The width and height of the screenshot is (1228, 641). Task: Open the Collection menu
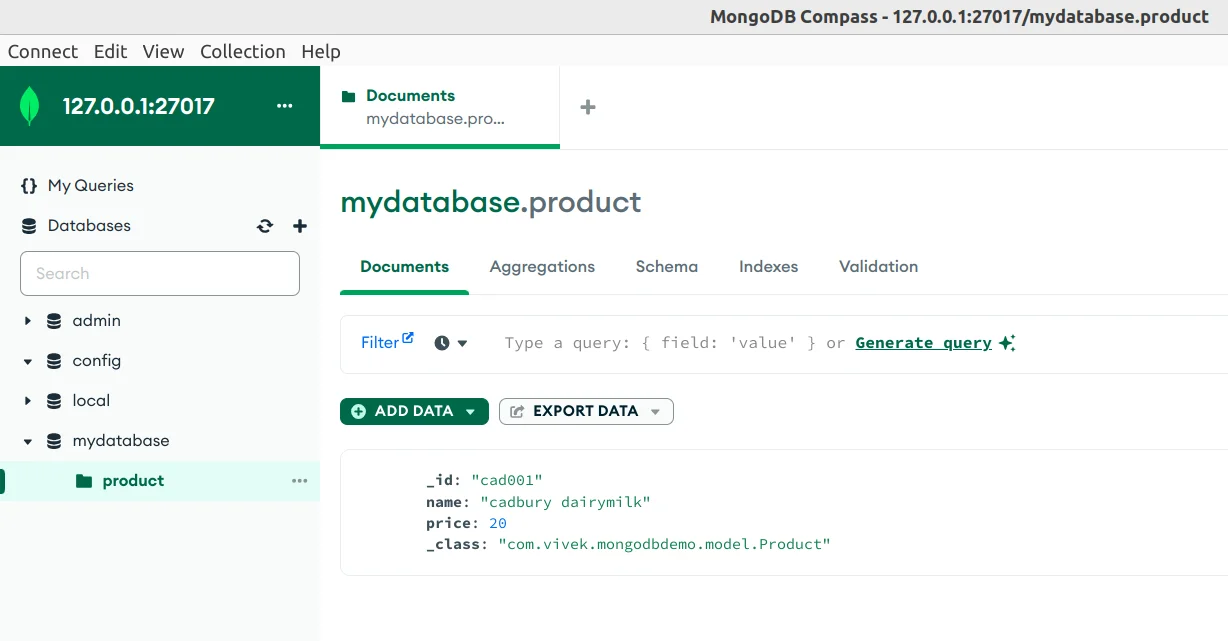pos(243,51)
